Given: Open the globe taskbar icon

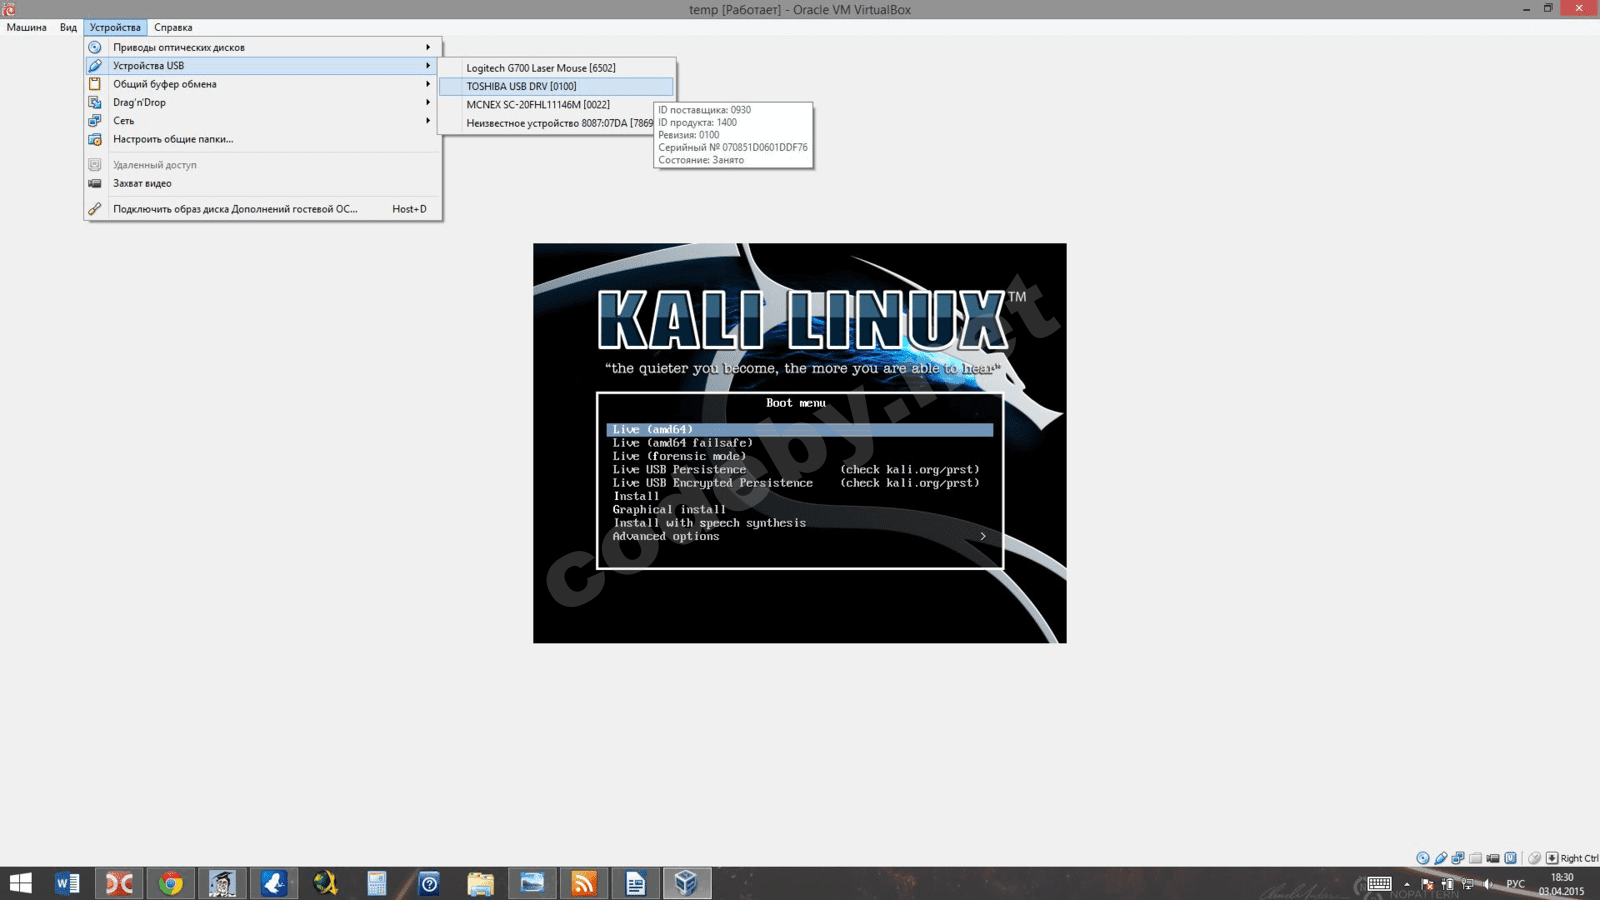Looking at the screenshot, I should click(325, 883).
